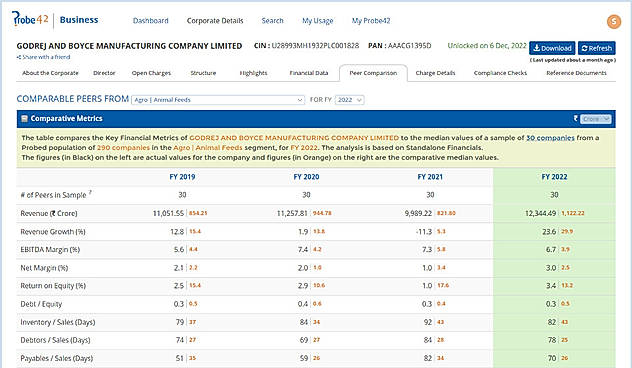Click the COMPARABLE PEERS FROM heading

73,99
